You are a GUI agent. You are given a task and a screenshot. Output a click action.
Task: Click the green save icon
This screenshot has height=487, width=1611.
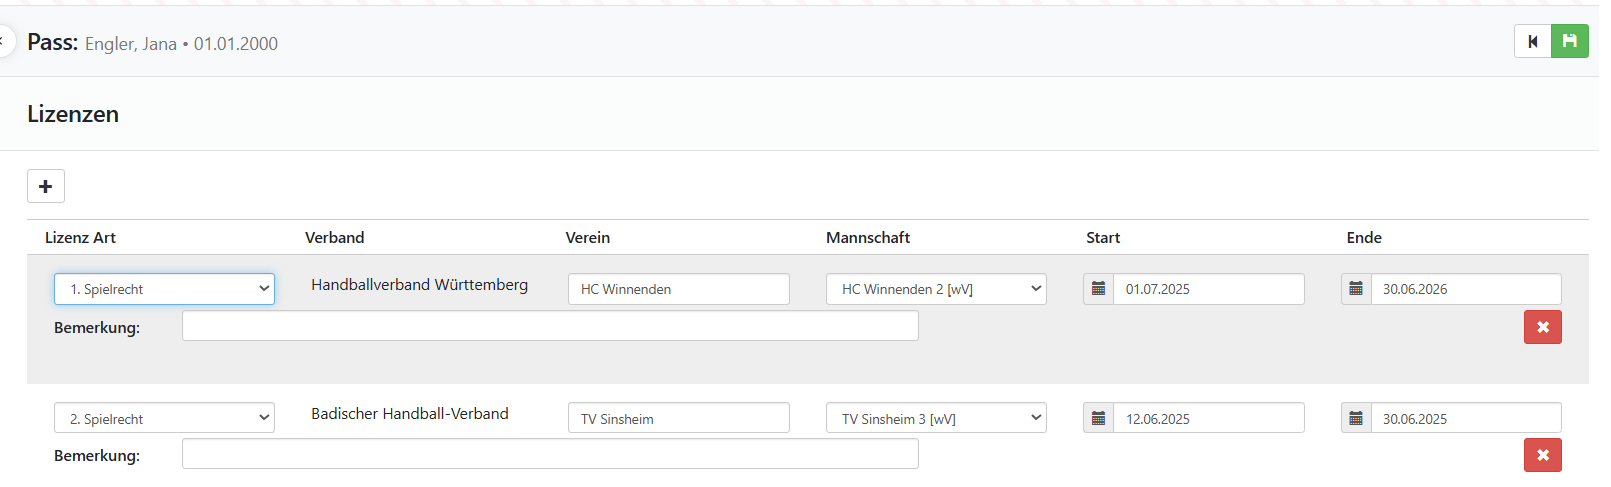pos(1569,41)
